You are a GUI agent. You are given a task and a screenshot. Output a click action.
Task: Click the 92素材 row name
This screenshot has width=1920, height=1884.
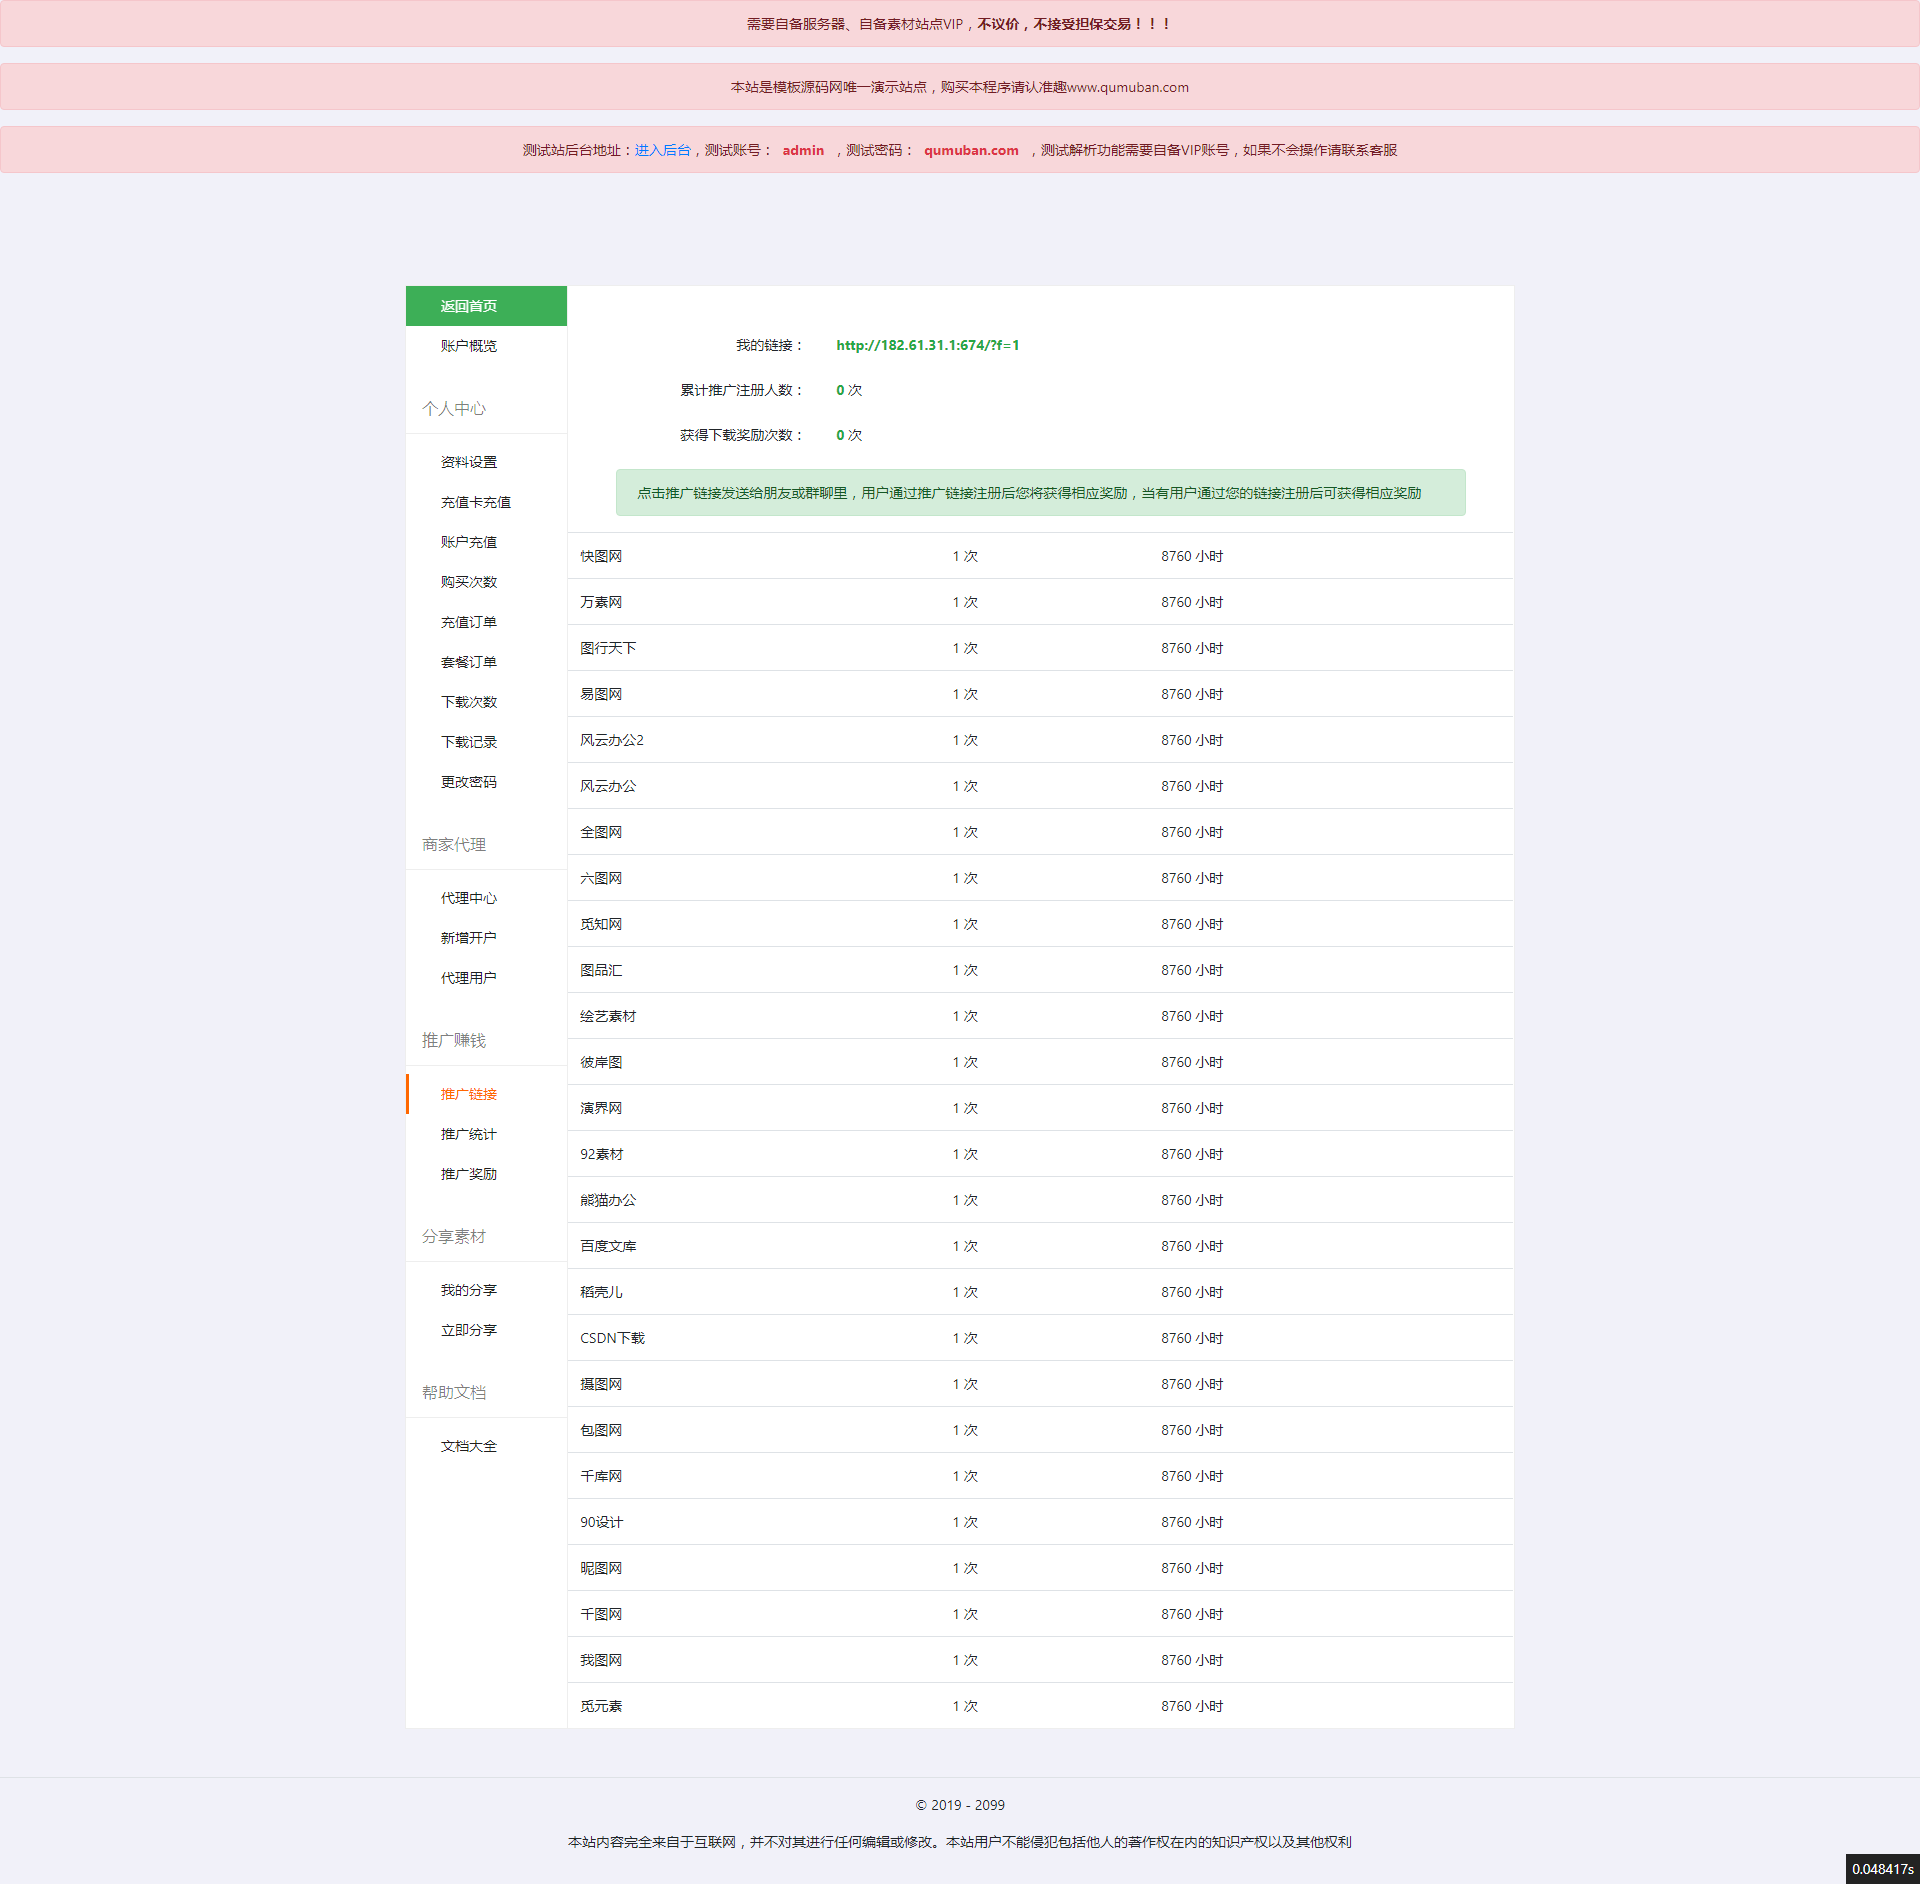[x=601, y=1154]
